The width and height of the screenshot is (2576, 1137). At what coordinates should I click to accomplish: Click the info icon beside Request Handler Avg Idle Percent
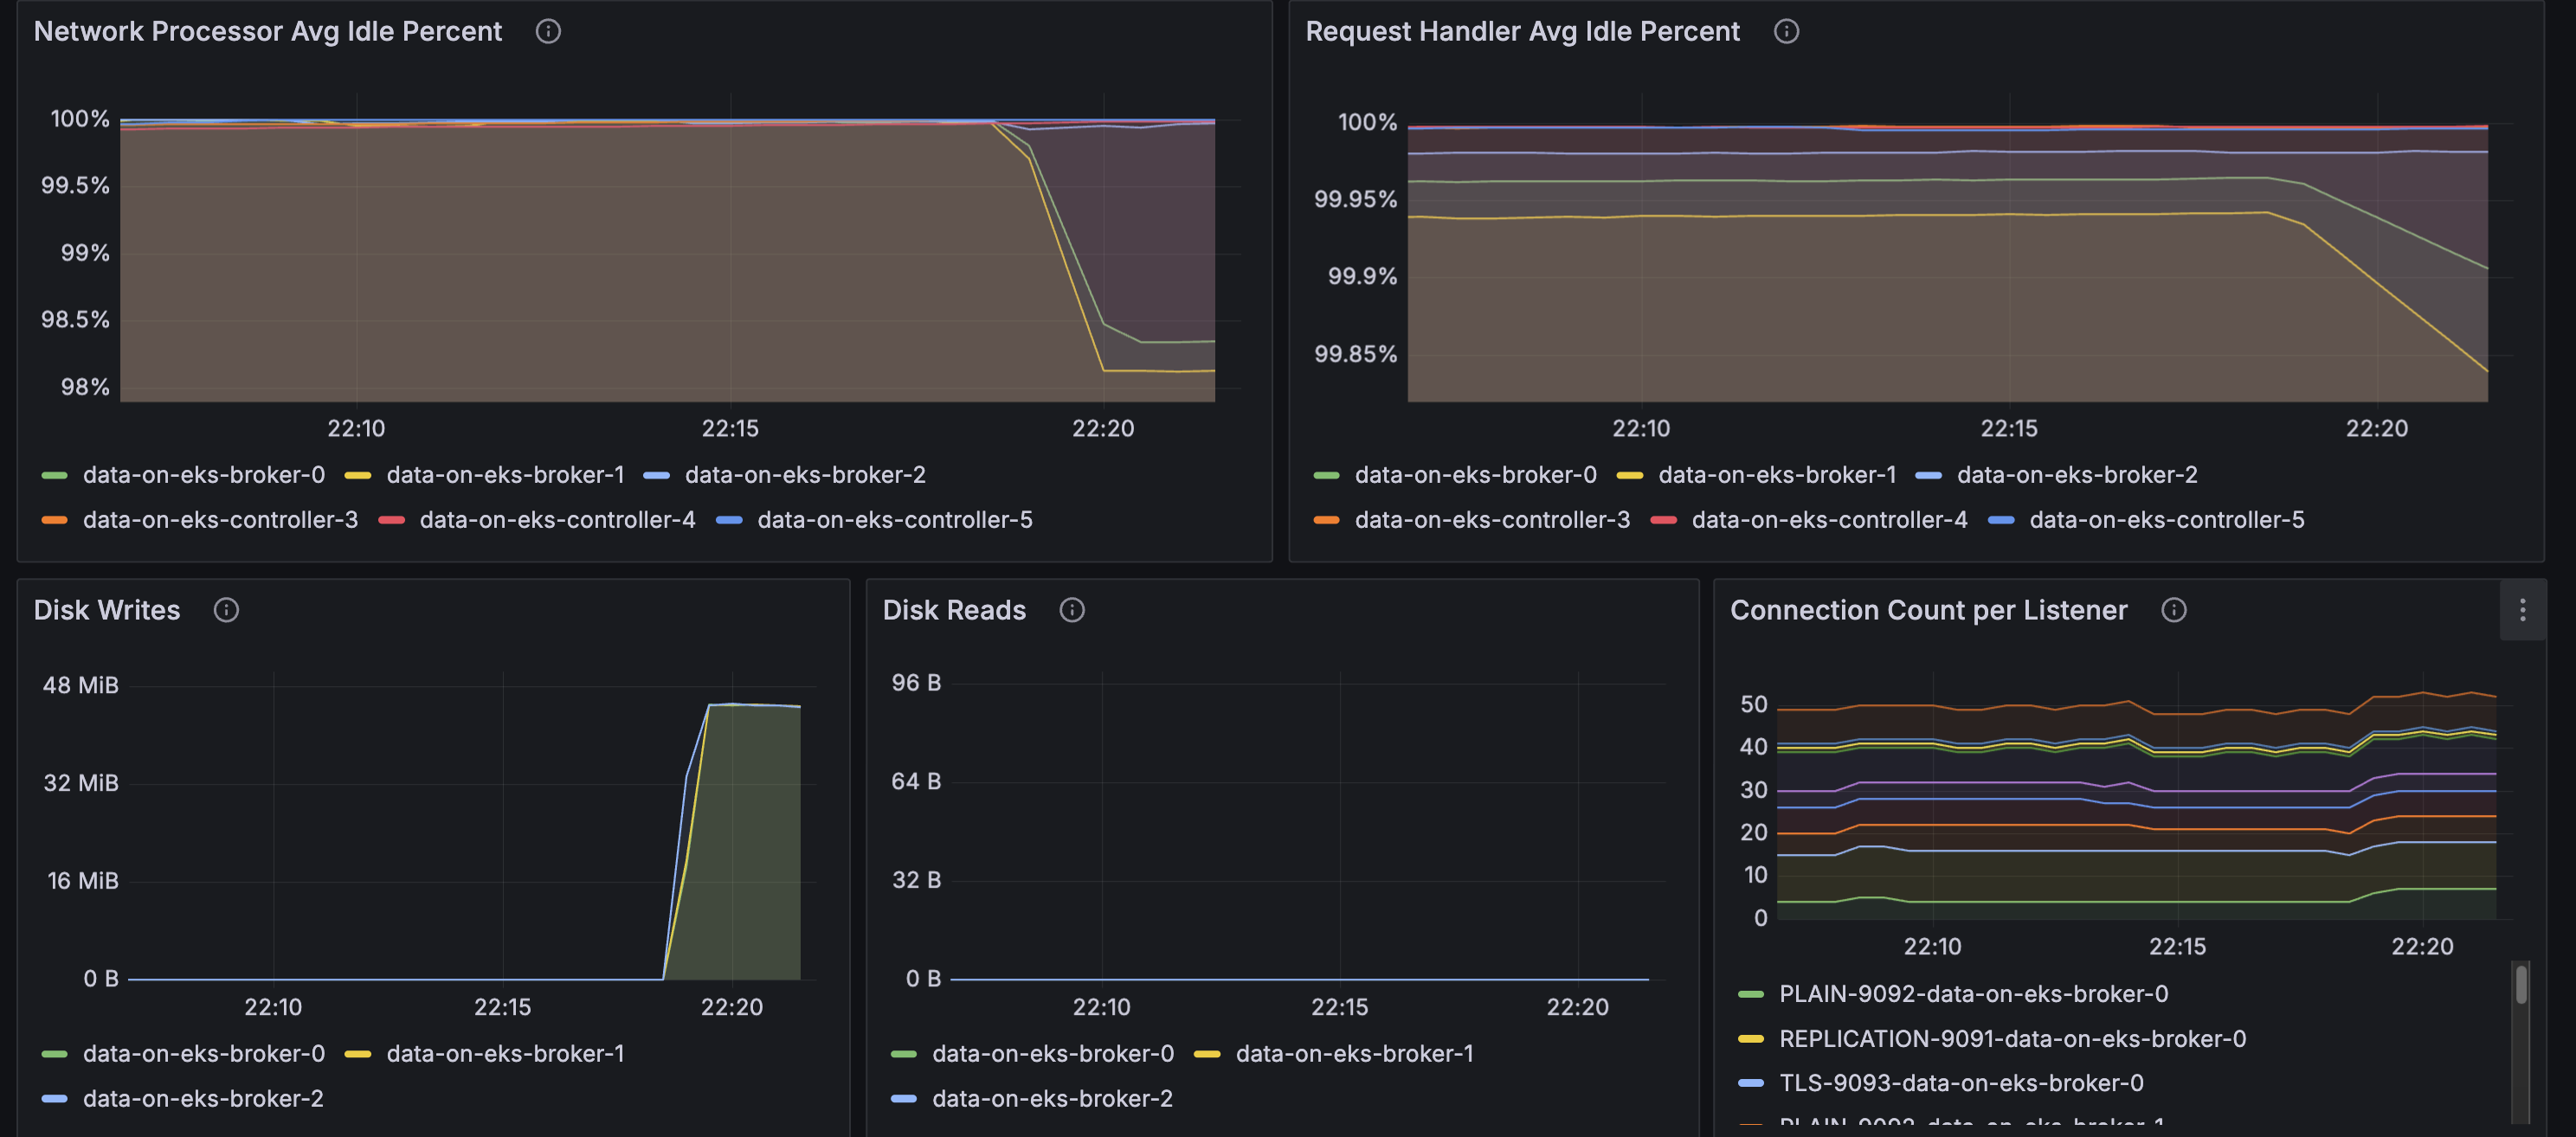pos(1786,31)
